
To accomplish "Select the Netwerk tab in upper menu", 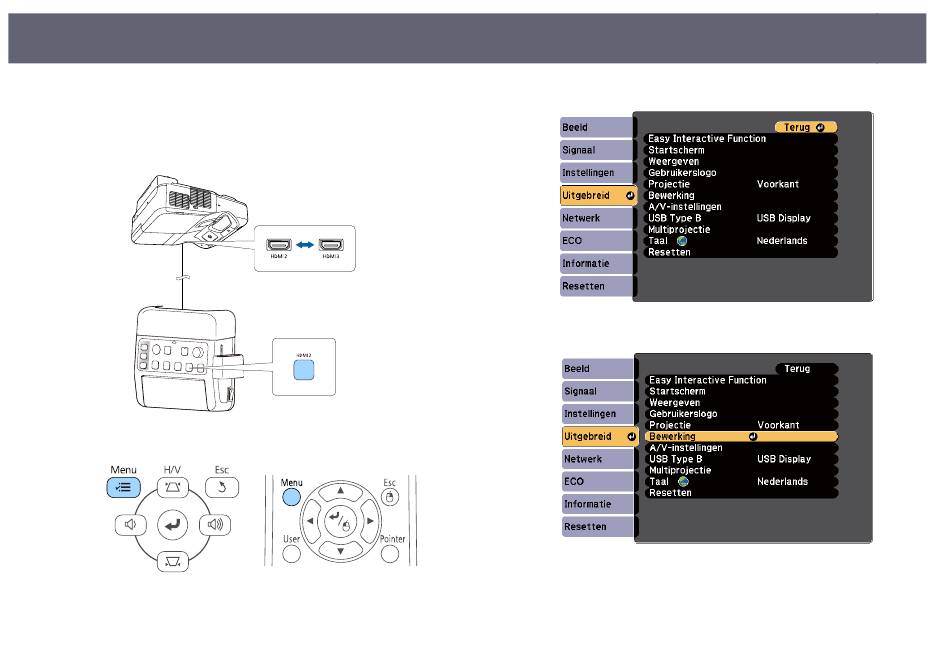I will (596, 218).
